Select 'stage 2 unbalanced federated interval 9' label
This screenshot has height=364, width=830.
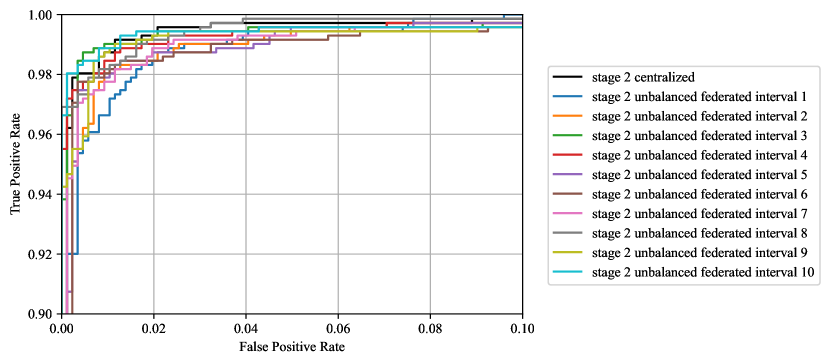point(699,252)
